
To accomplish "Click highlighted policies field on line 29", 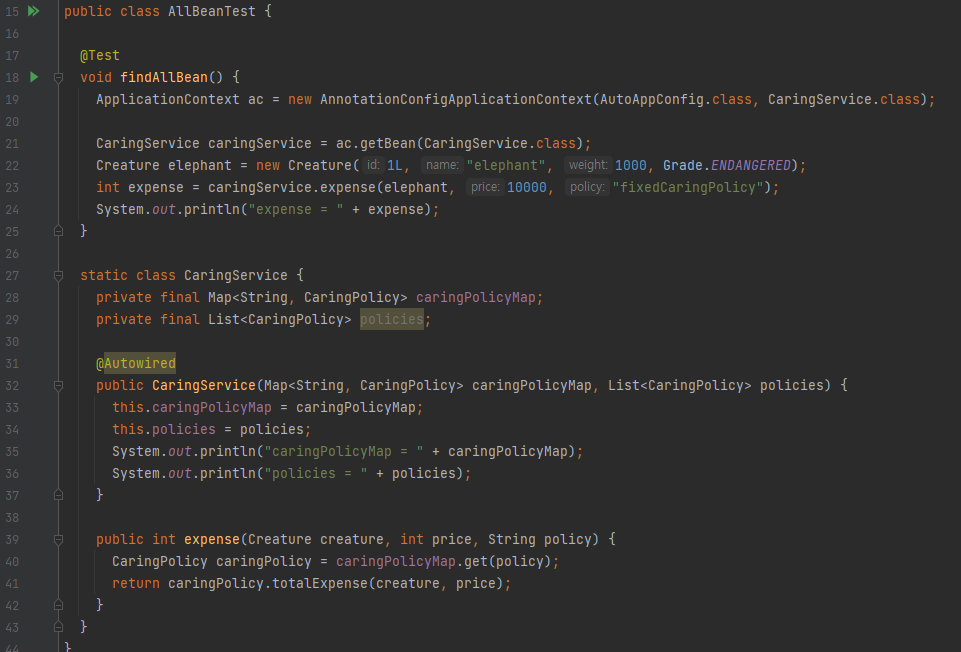I will [x=392, y=319].
